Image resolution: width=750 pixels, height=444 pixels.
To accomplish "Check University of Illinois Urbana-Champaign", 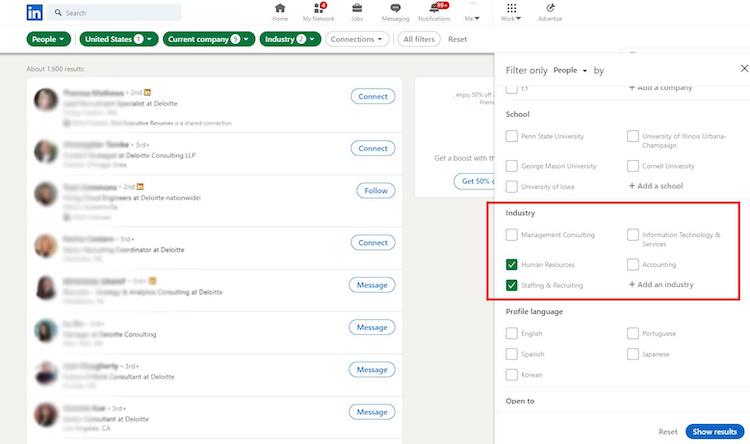I will [633, 136].
